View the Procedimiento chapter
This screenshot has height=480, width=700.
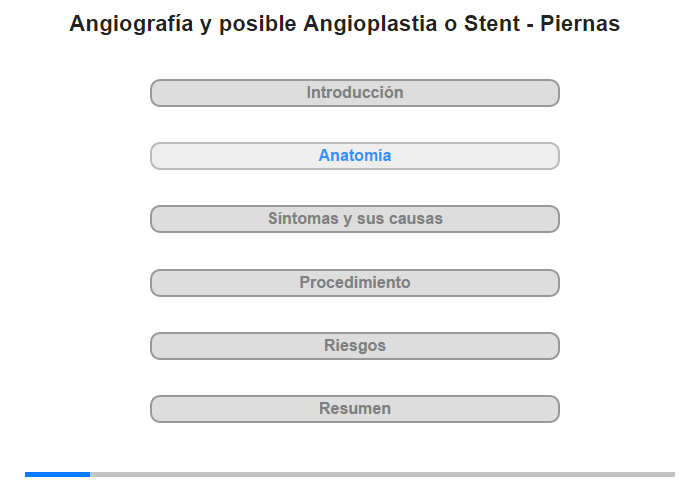(x=355, y=283)
